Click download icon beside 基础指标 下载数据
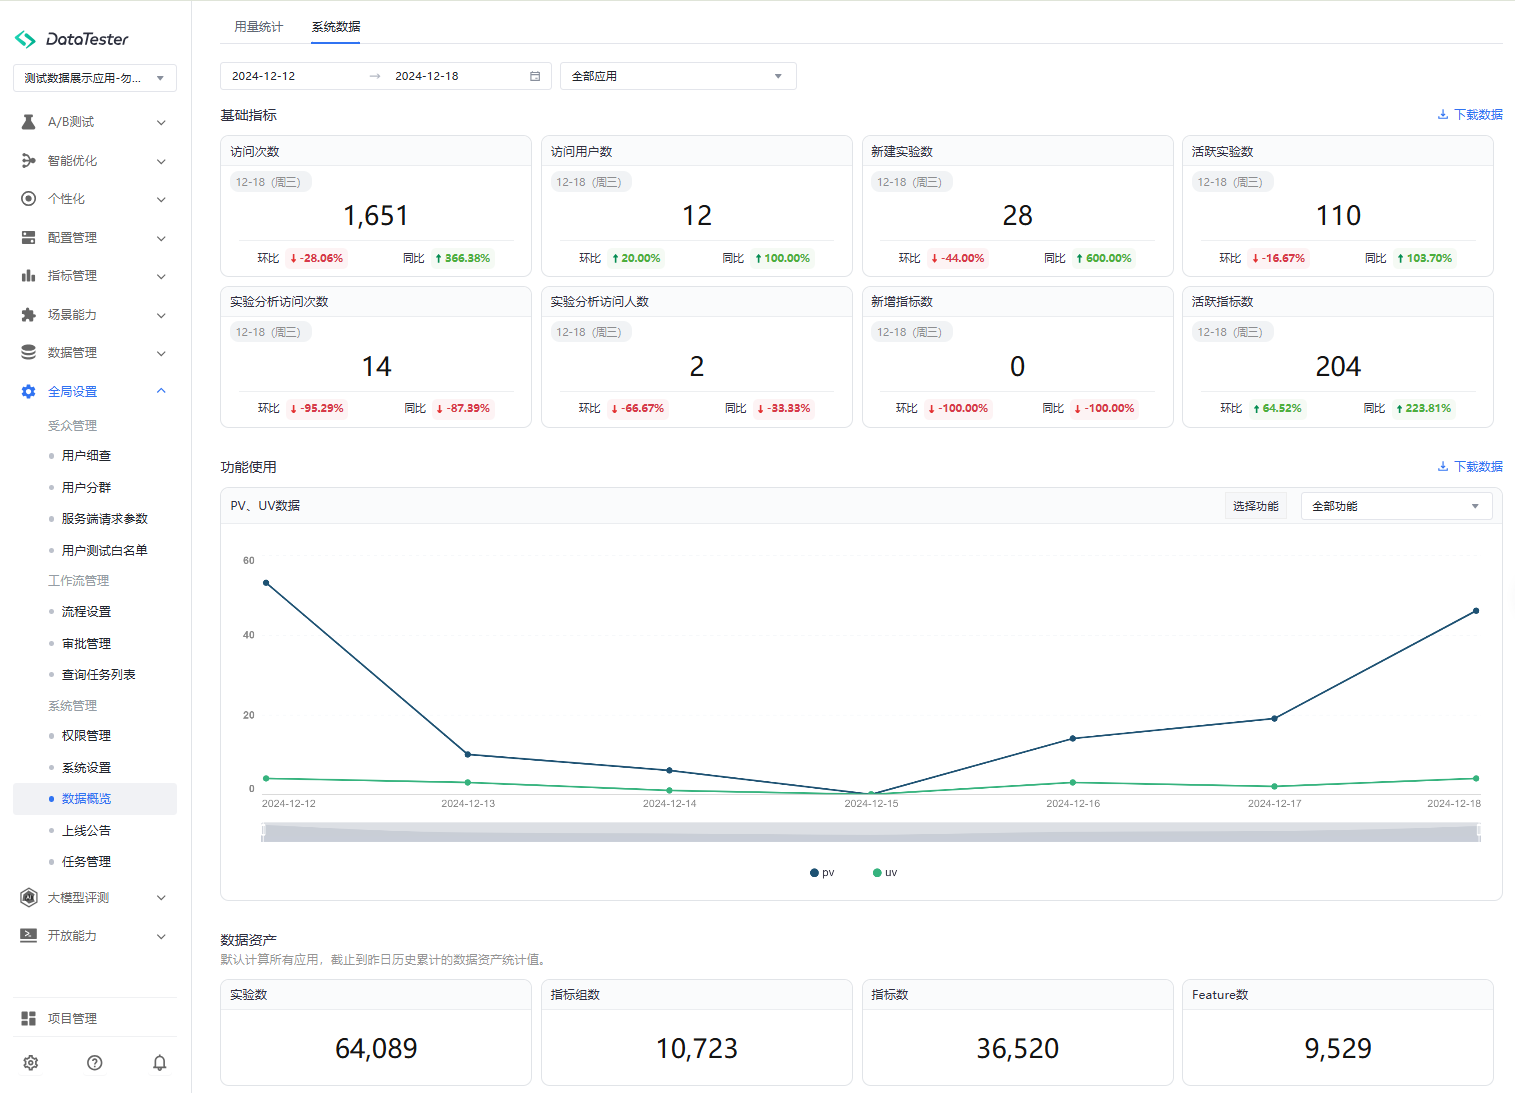The height and width of the screenshot is (1095, 1515). coord(1443,115)
